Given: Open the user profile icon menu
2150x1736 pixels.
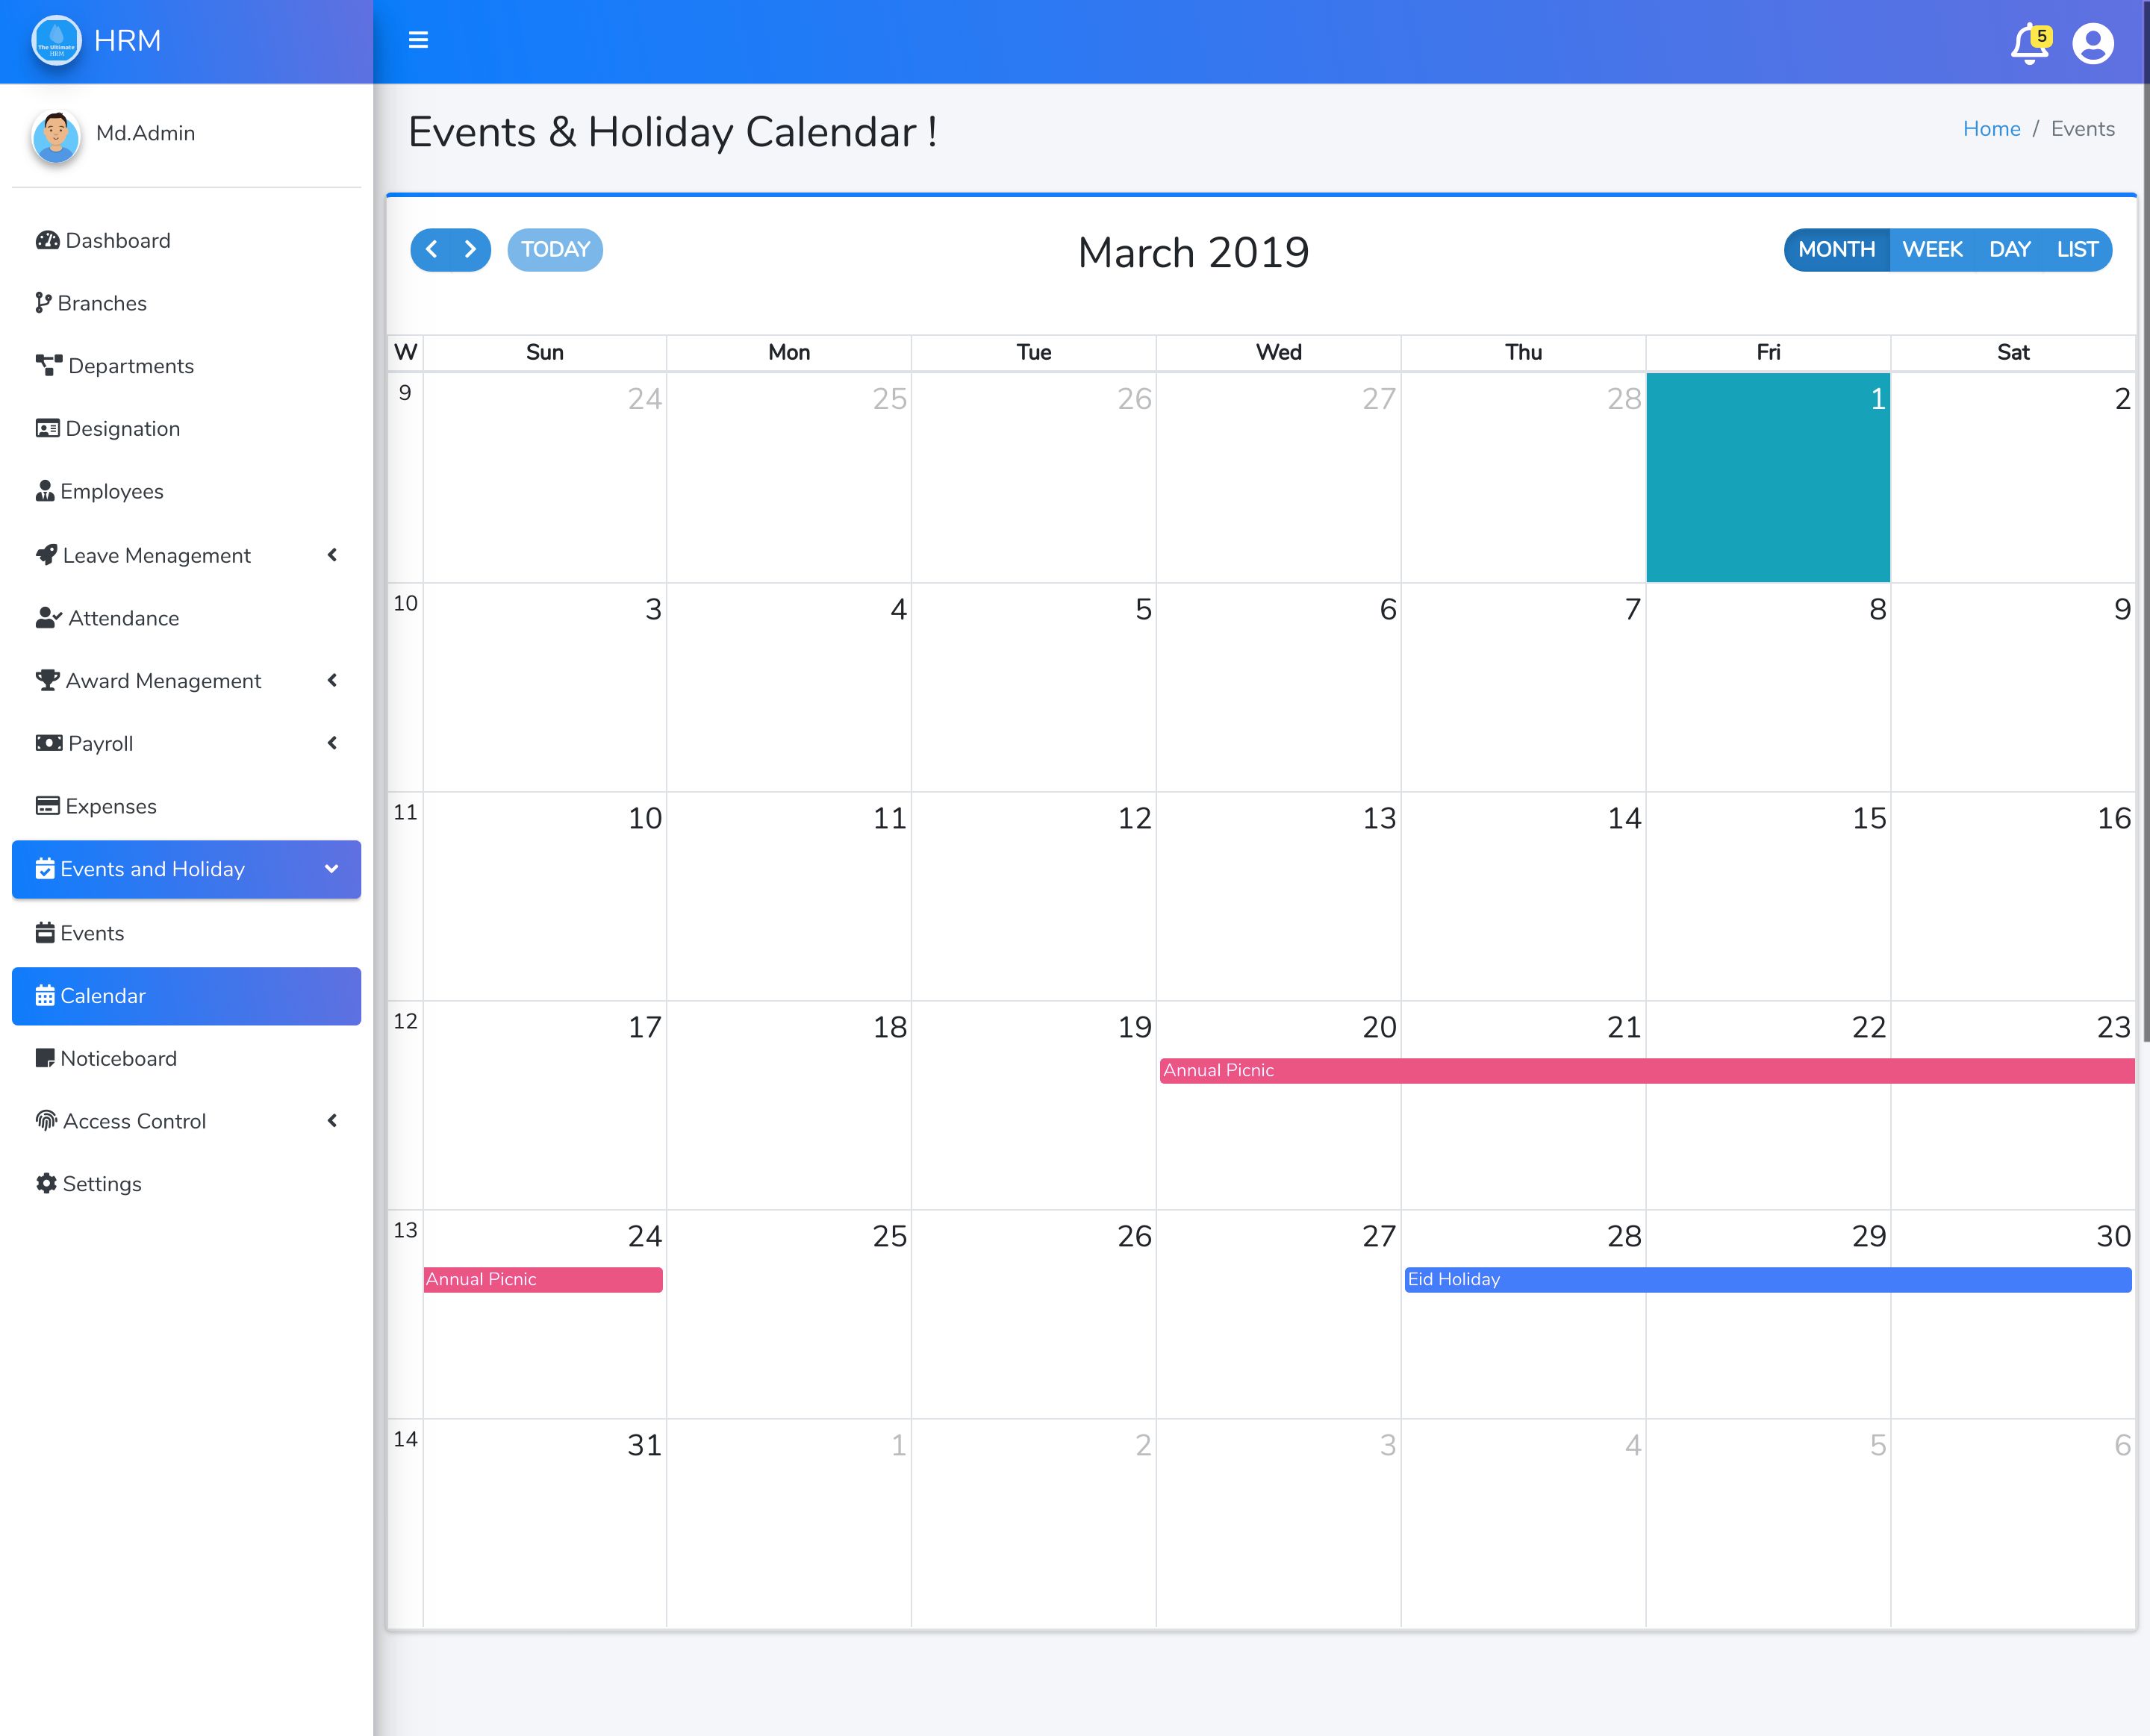Looking at the screenshot, I should coord(2092,43).
